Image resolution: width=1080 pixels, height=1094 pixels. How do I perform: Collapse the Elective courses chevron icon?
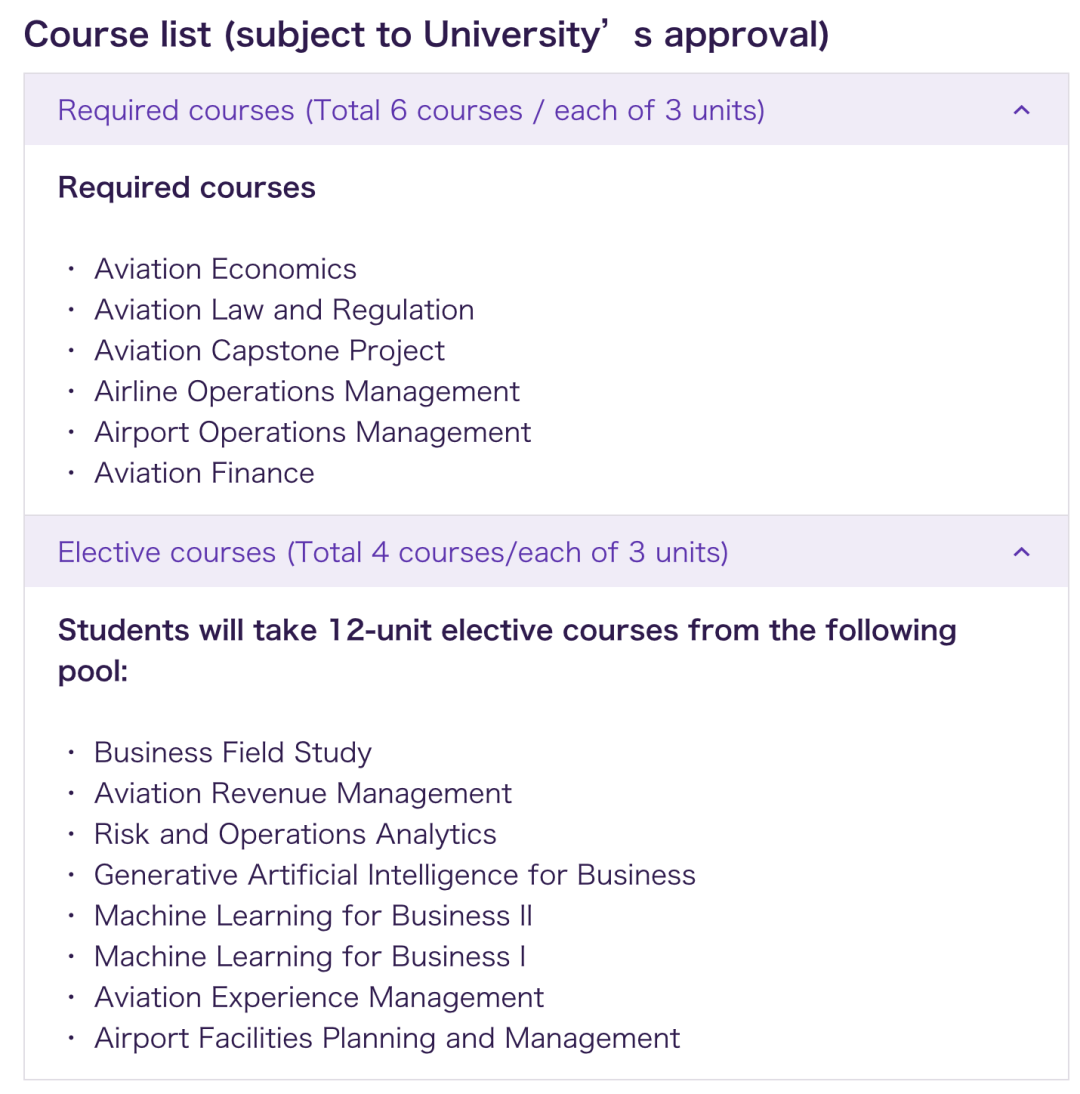(1021, 552)
